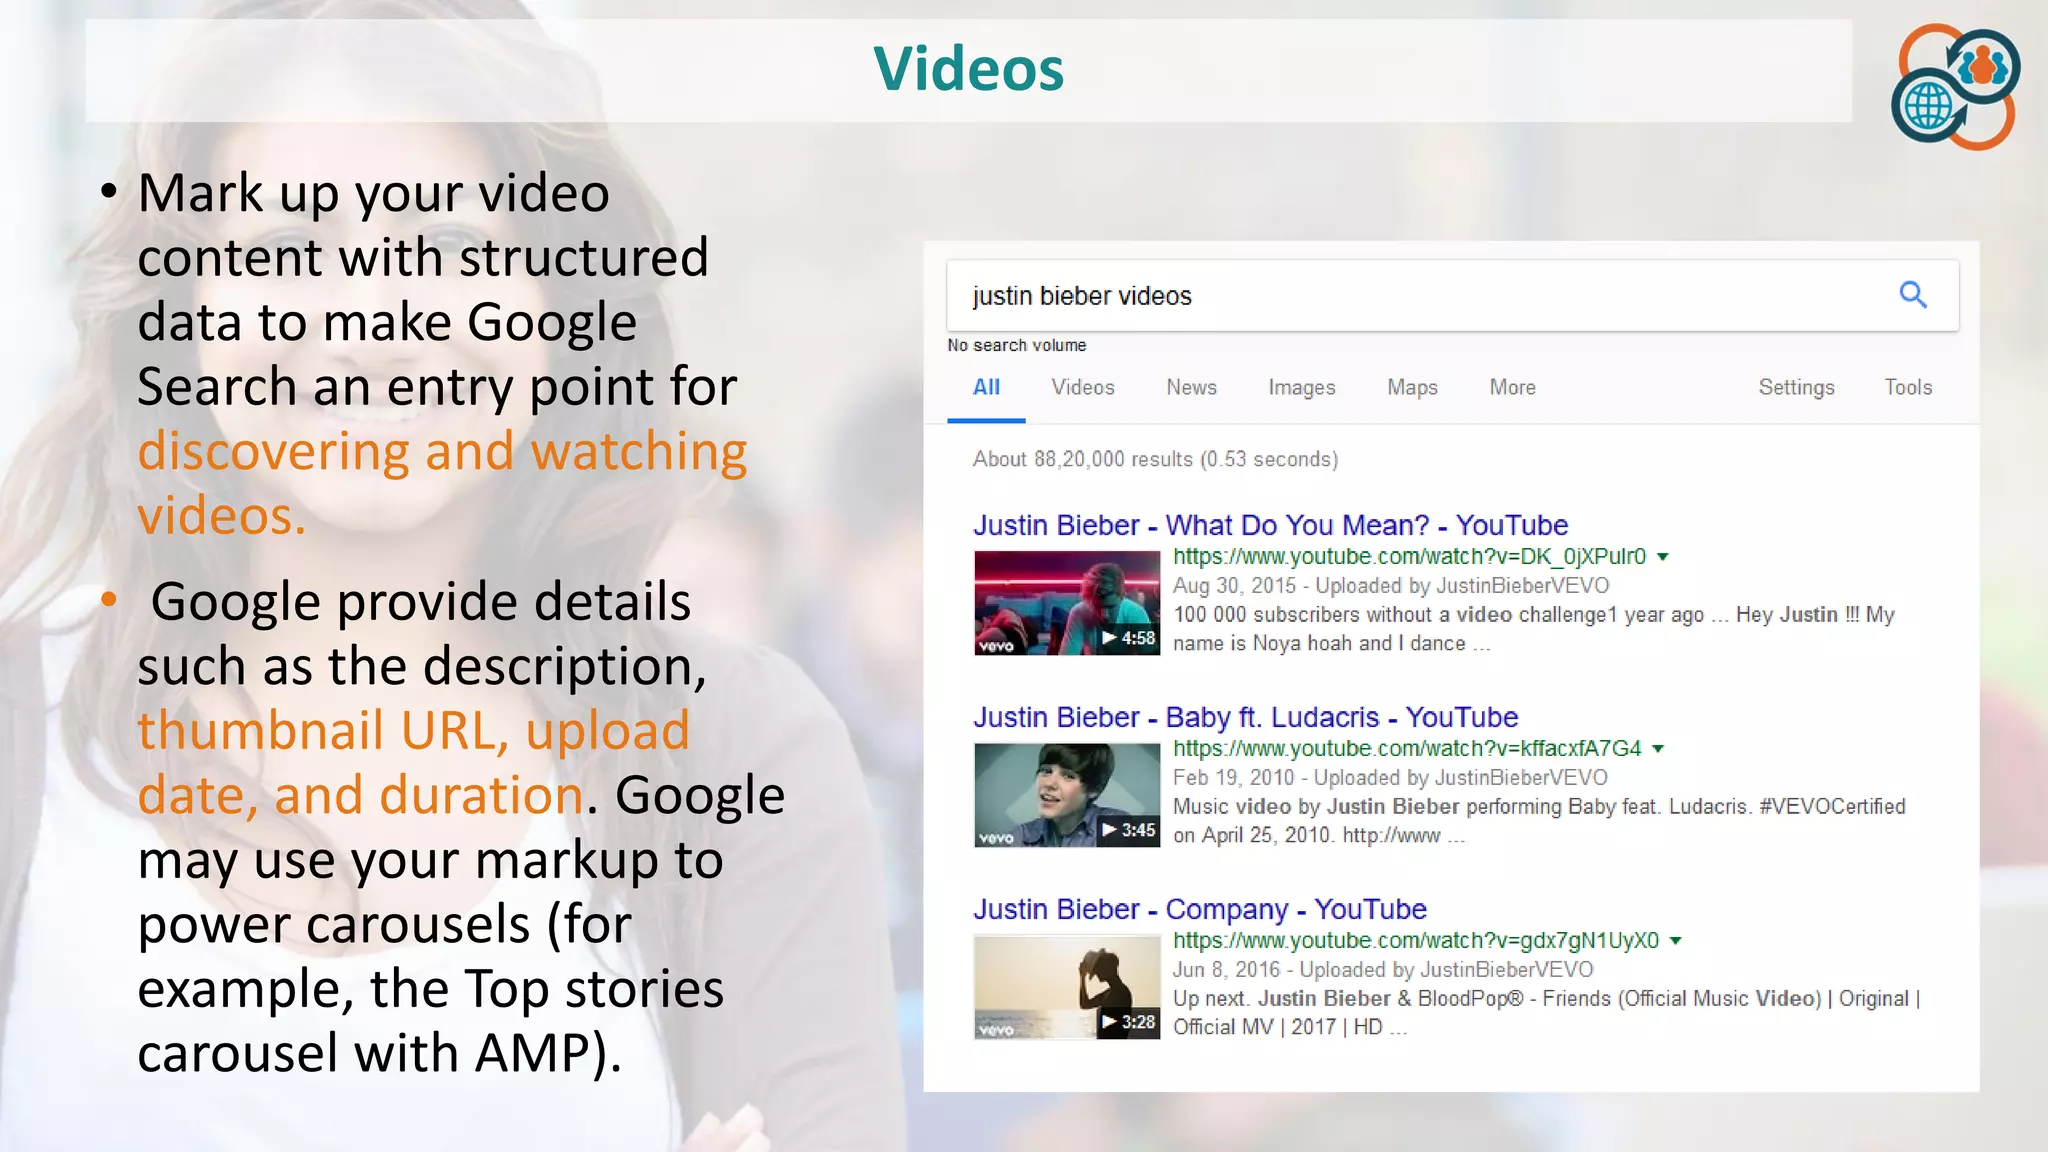The height and width of the screenshot is (1152, 2048).
Task: Click the 'No search volume' text
Action: coord(1017,345)
